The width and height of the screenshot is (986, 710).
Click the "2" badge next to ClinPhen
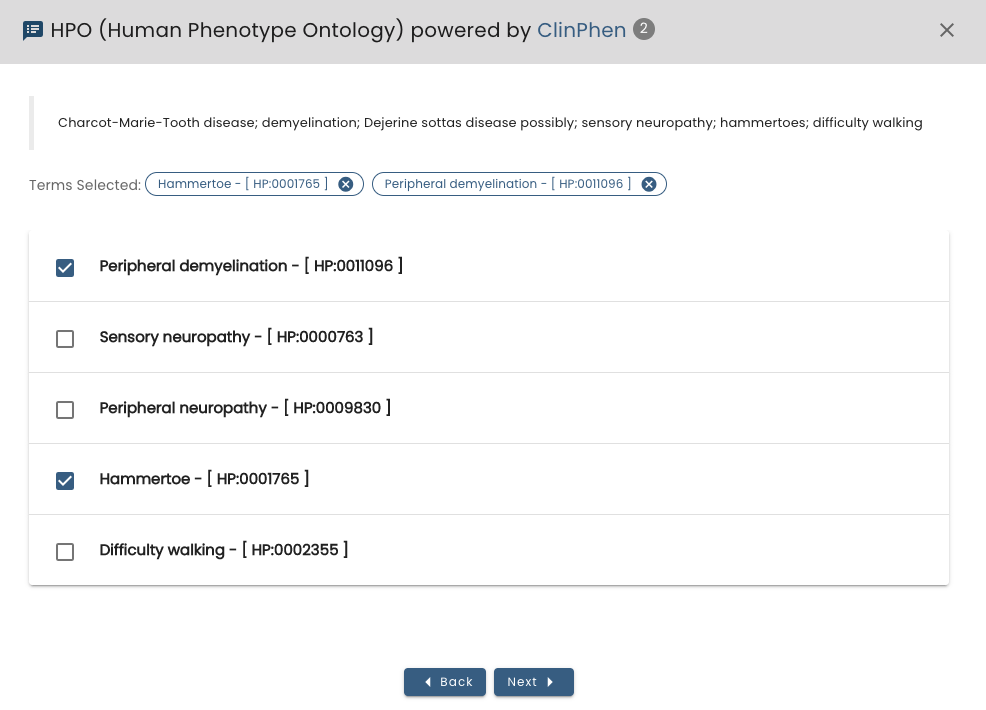point(643,29)
